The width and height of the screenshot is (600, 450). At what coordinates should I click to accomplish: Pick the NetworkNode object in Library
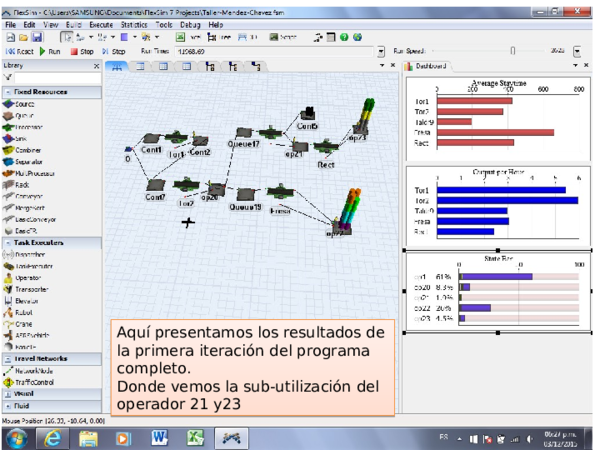[x=28, y=371]
